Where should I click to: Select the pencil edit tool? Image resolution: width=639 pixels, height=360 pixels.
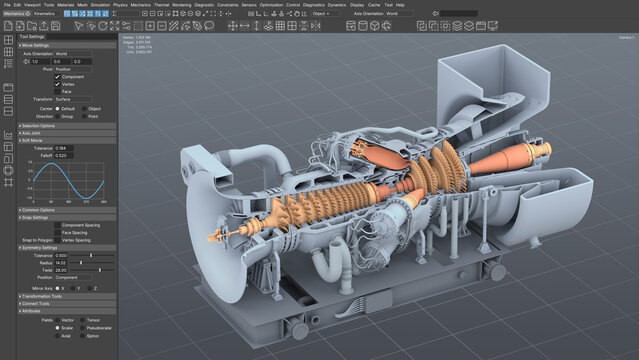174,26
